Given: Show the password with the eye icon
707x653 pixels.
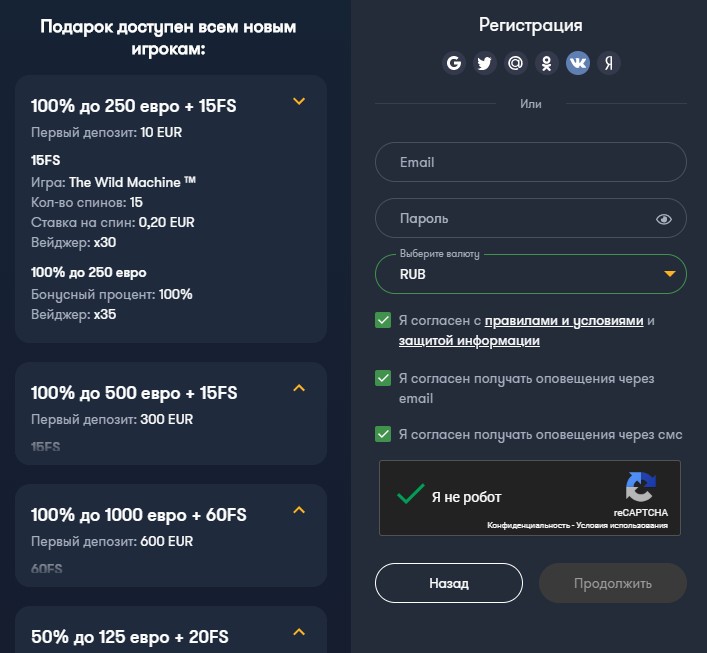Looking at the screenshot, I should pyautogui.click(x=664, y=219).
